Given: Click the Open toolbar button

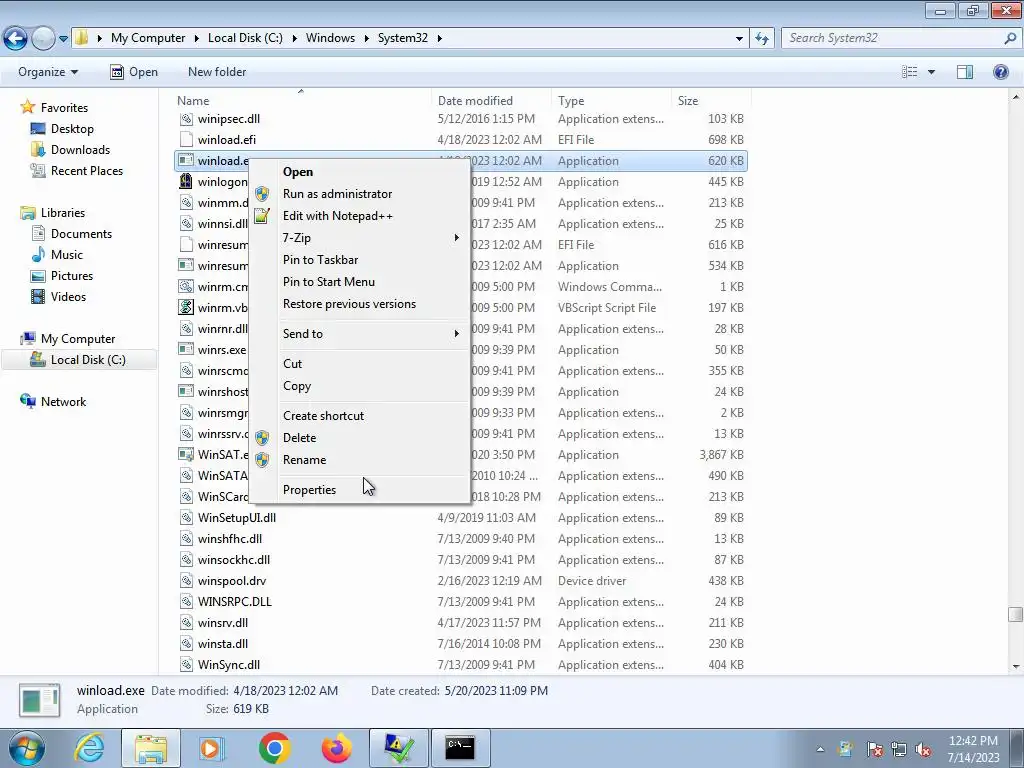Looking at the screenshot, I should click(134, 72).
